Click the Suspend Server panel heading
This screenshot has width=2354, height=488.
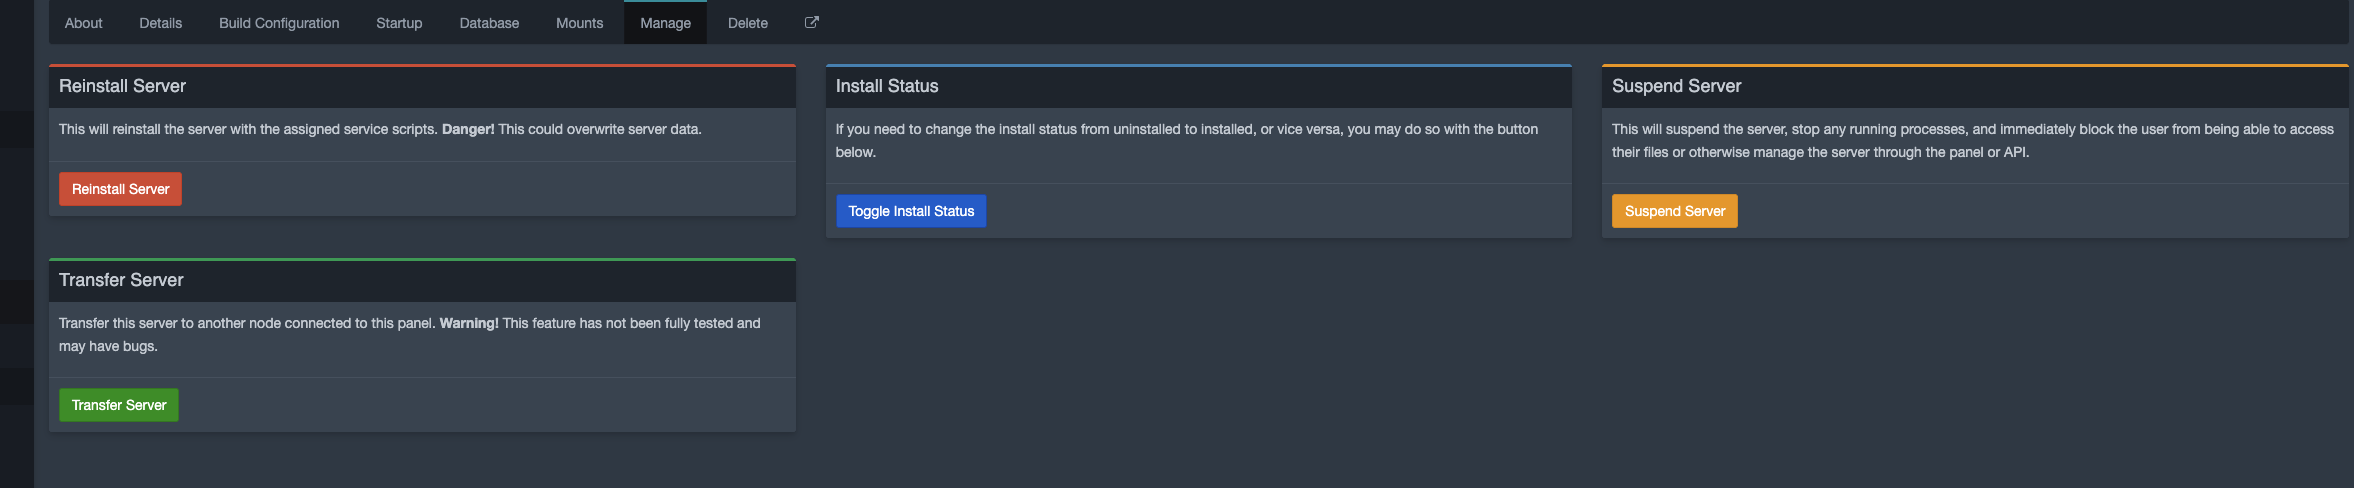click(x=1676, y=86)
